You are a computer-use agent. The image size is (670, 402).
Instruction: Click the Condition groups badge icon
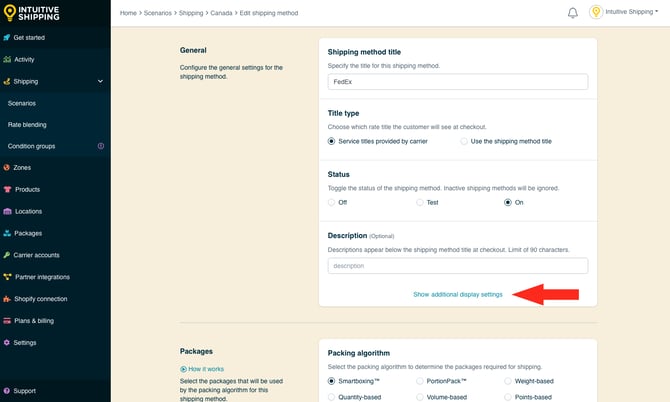101,146
